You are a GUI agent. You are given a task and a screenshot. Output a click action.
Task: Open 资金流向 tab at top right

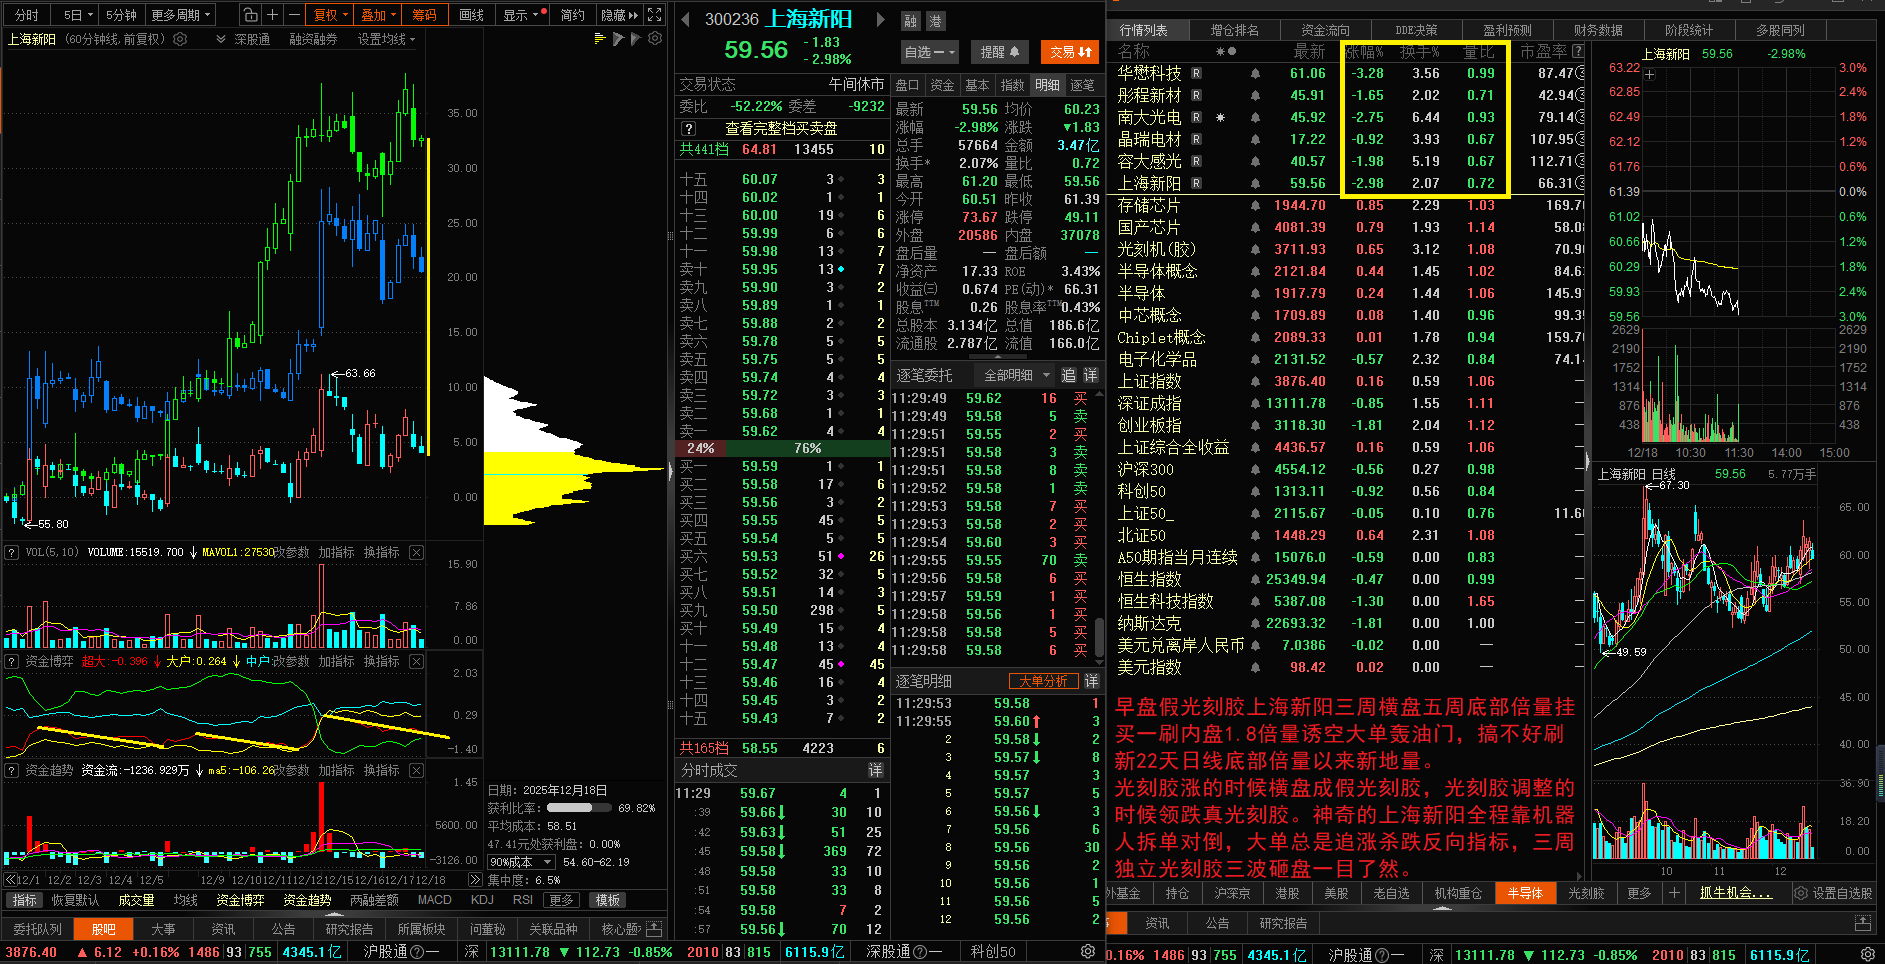click(x=1325, y=30)
